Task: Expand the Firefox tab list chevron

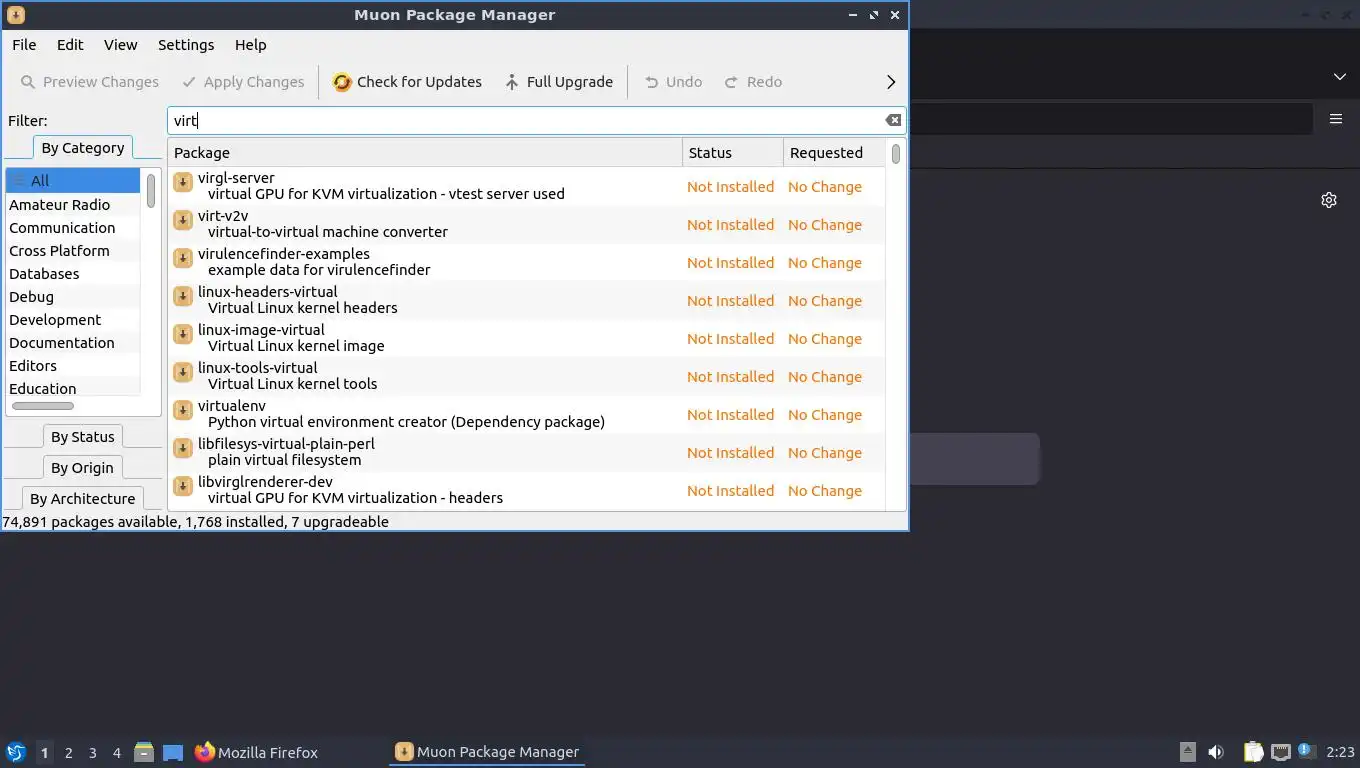Action: (x=1340, y=77)
